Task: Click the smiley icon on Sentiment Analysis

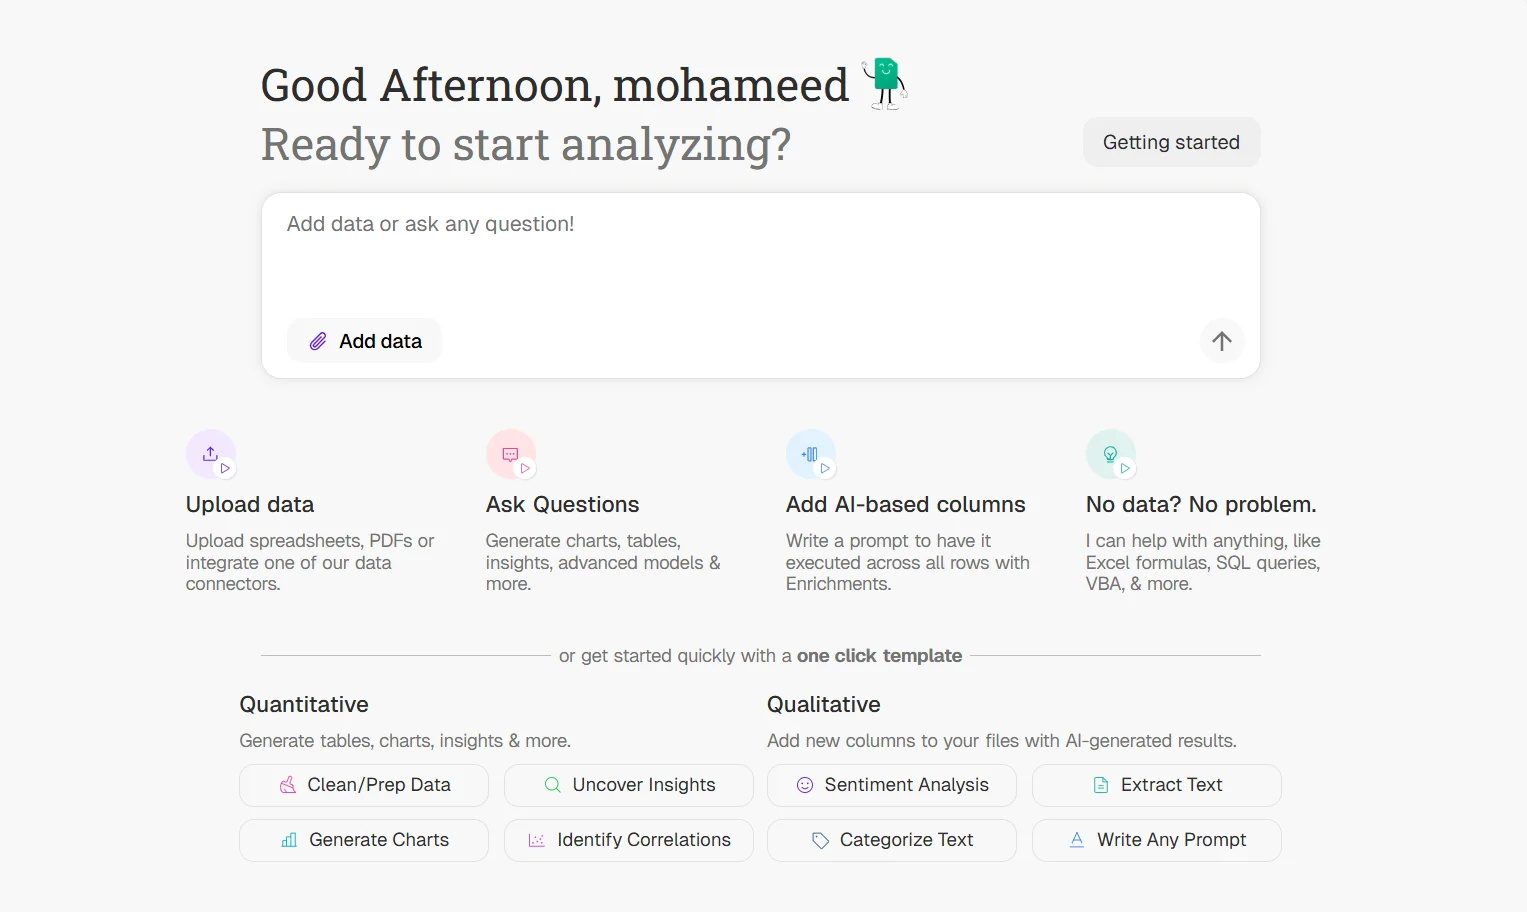Action: coord(805,785)
